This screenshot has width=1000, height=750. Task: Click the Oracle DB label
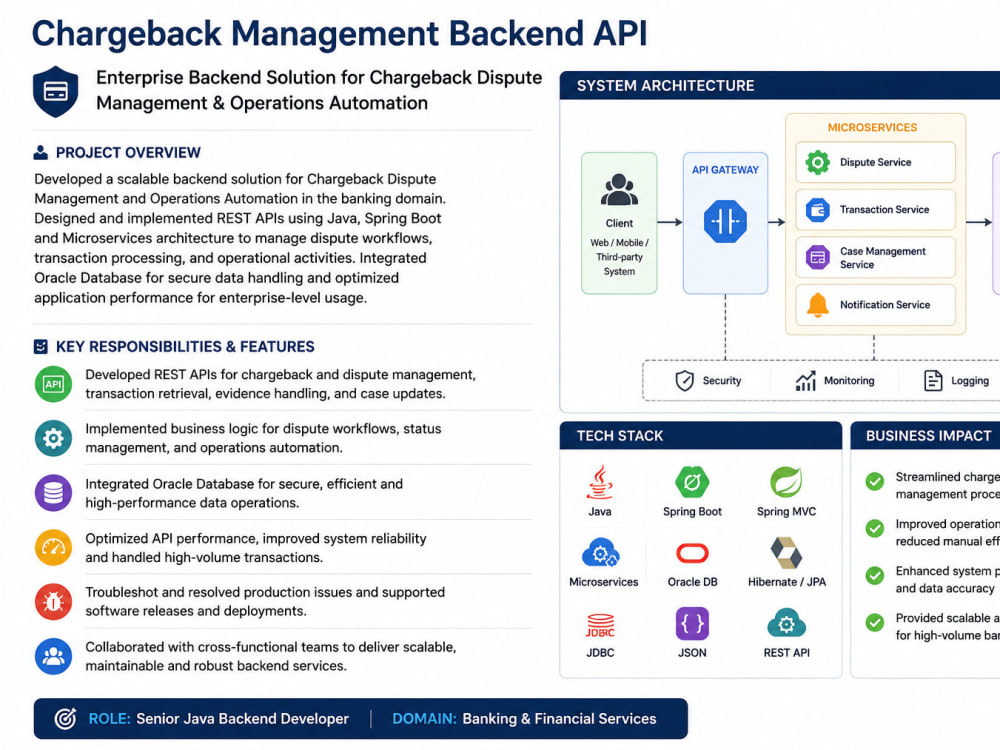click(x=692, y=582)
